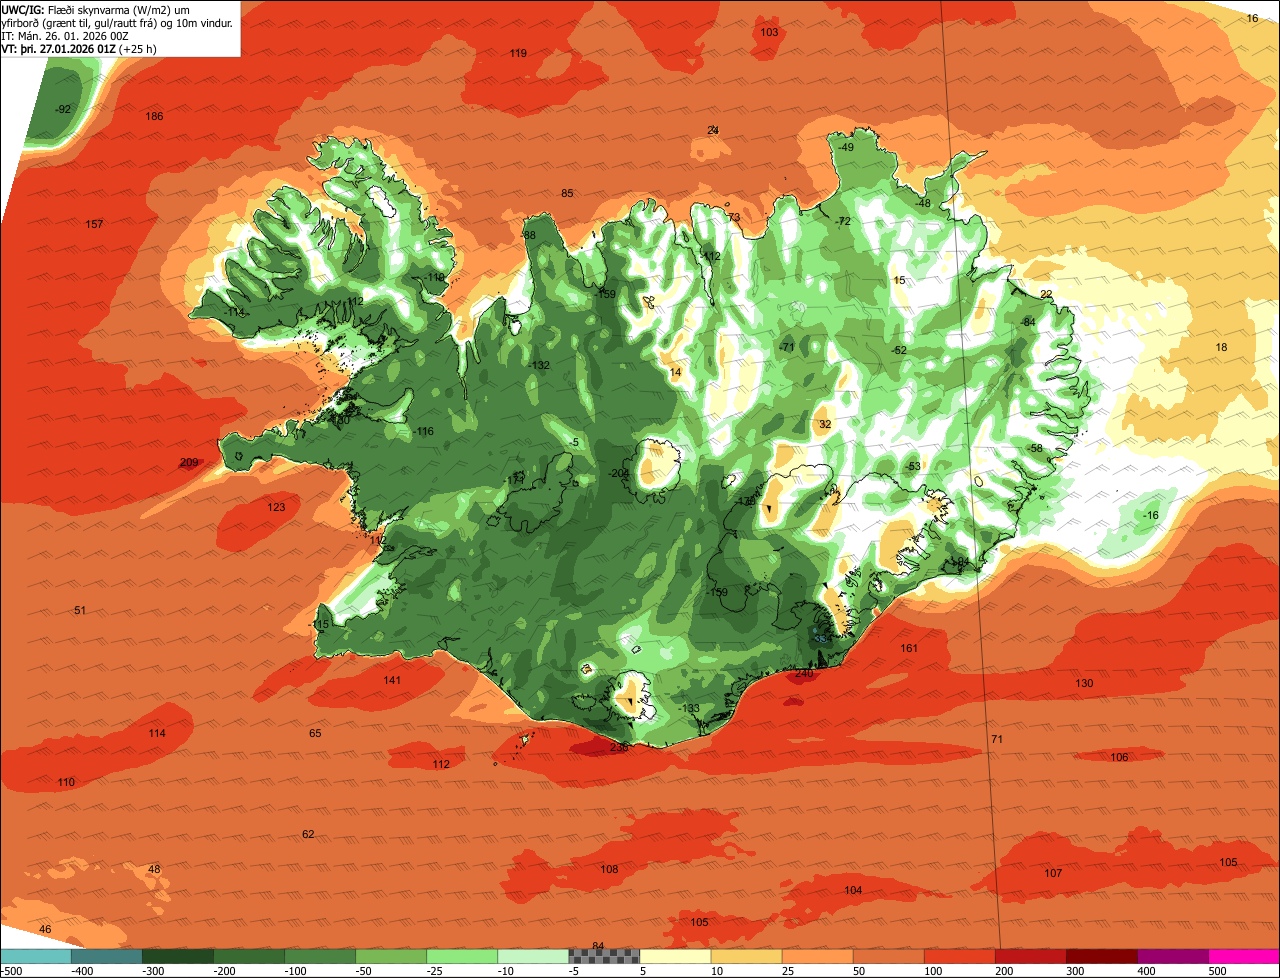
Task: Click the map value '108' south of Iceland
Action: (x=609, y=870)
